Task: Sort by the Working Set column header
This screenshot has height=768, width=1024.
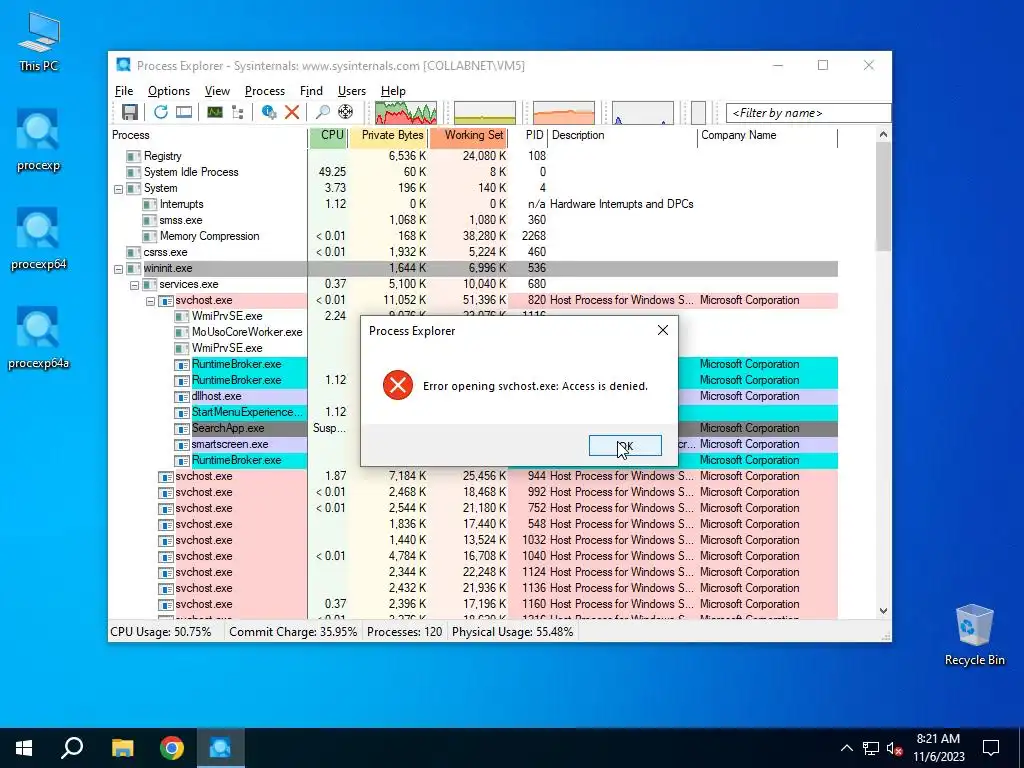Action: (468, 135)
